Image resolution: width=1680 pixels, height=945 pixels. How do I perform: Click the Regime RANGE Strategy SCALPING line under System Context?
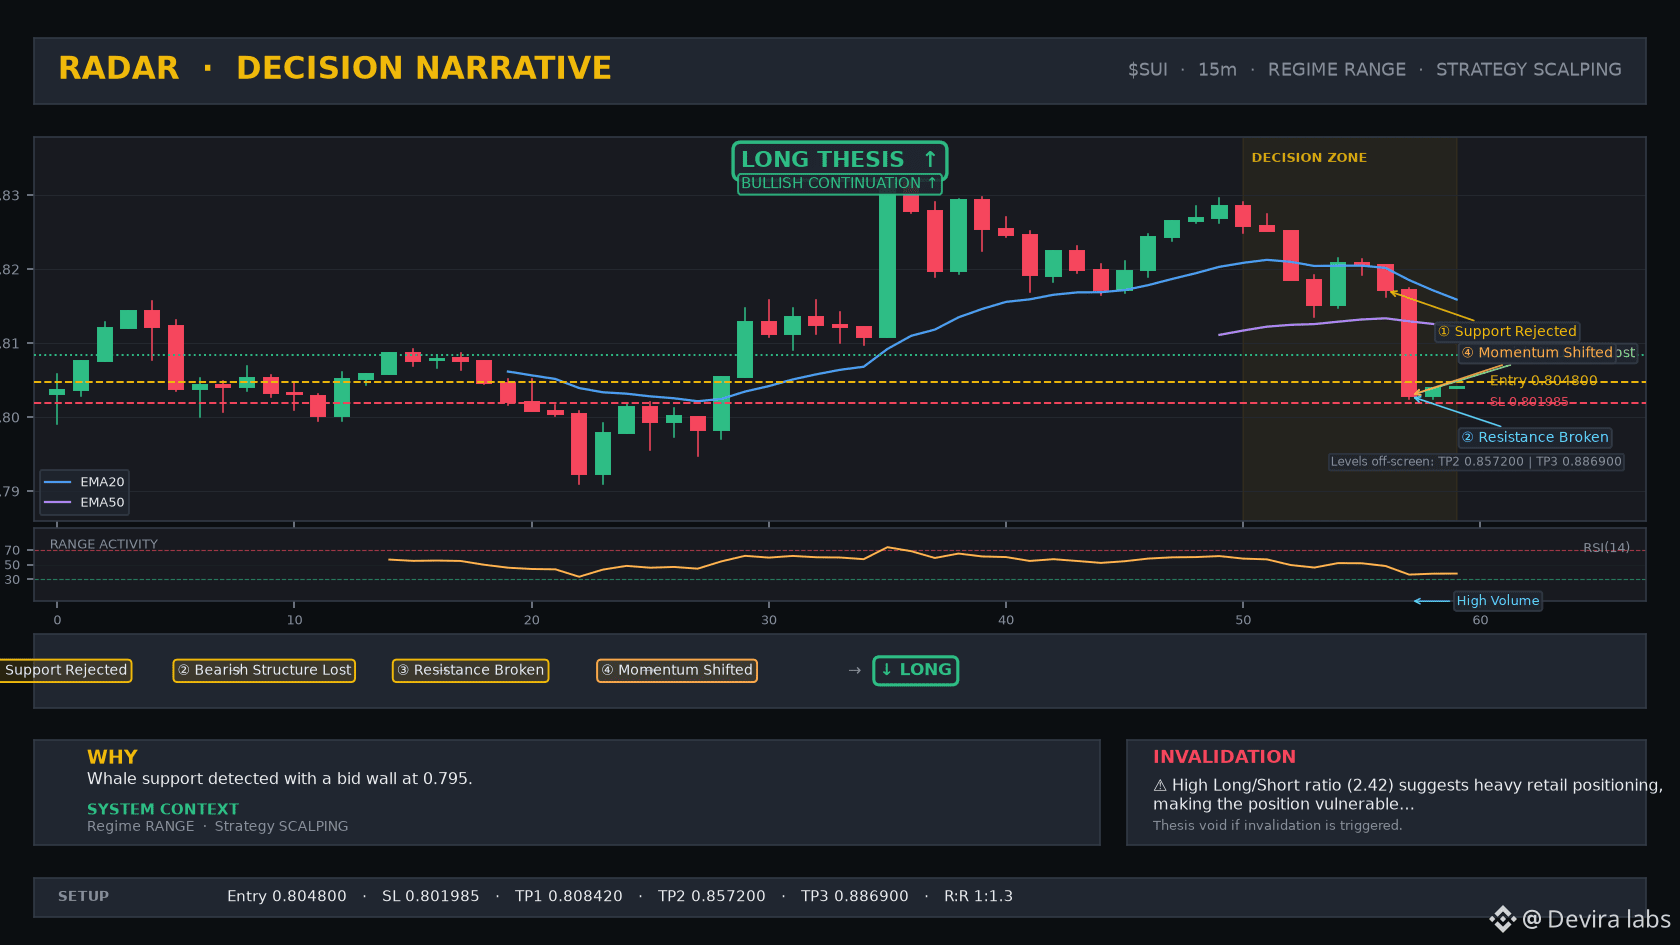click(217, 826)
